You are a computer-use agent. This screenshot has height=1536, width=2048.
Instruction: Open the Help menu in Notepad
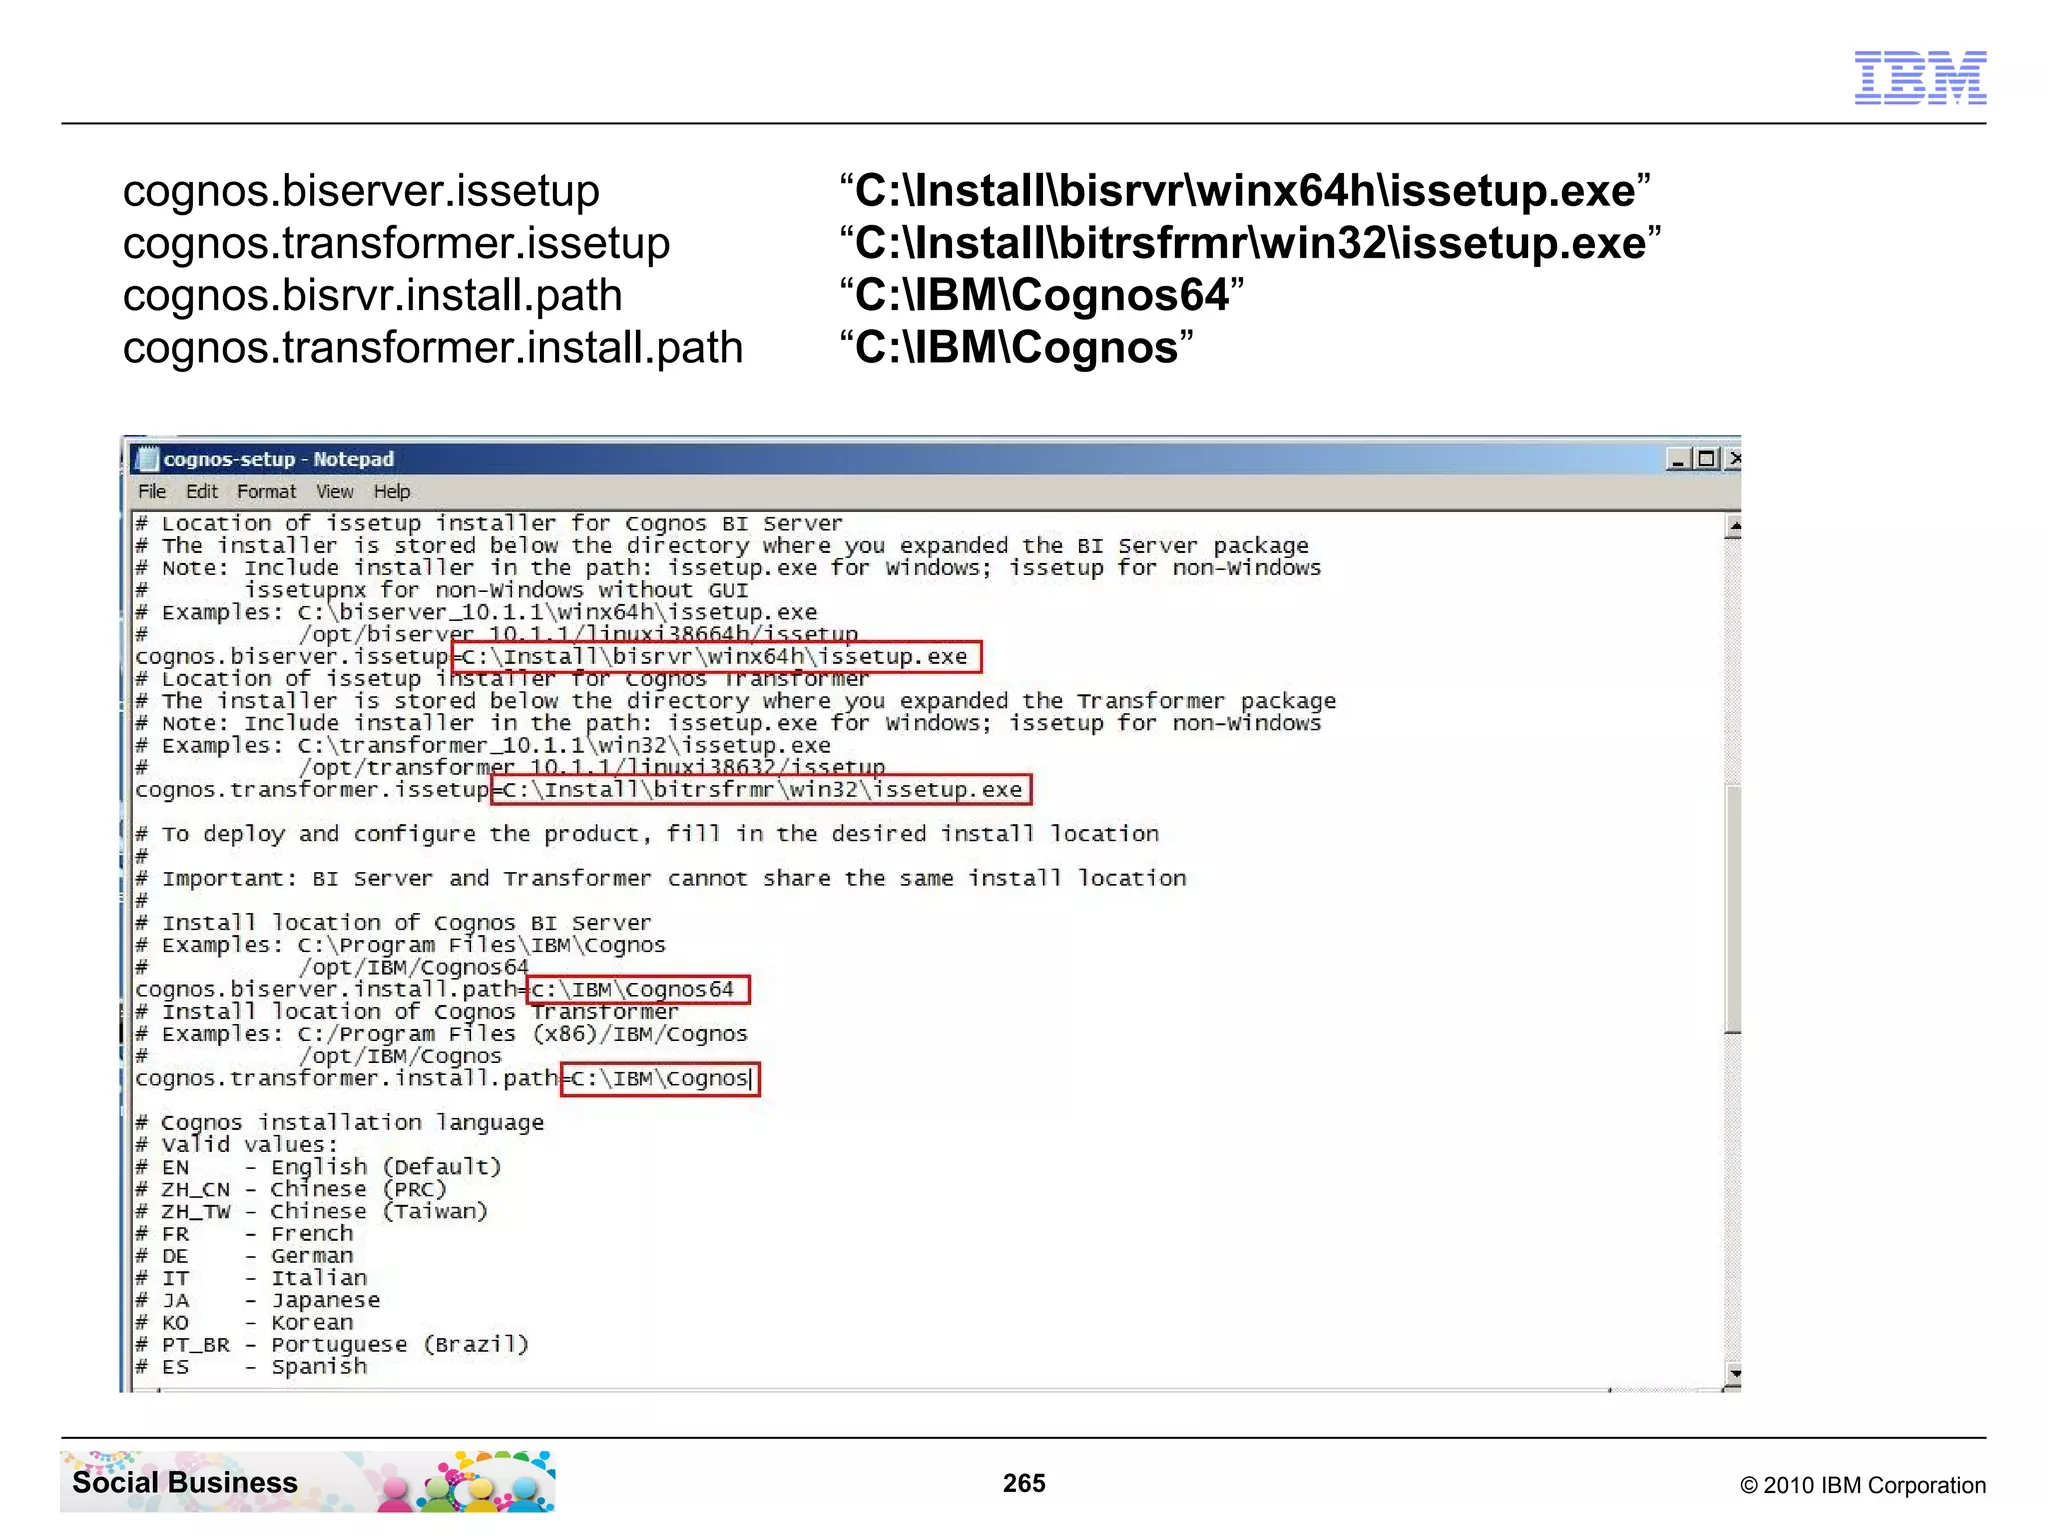(392, 491)
